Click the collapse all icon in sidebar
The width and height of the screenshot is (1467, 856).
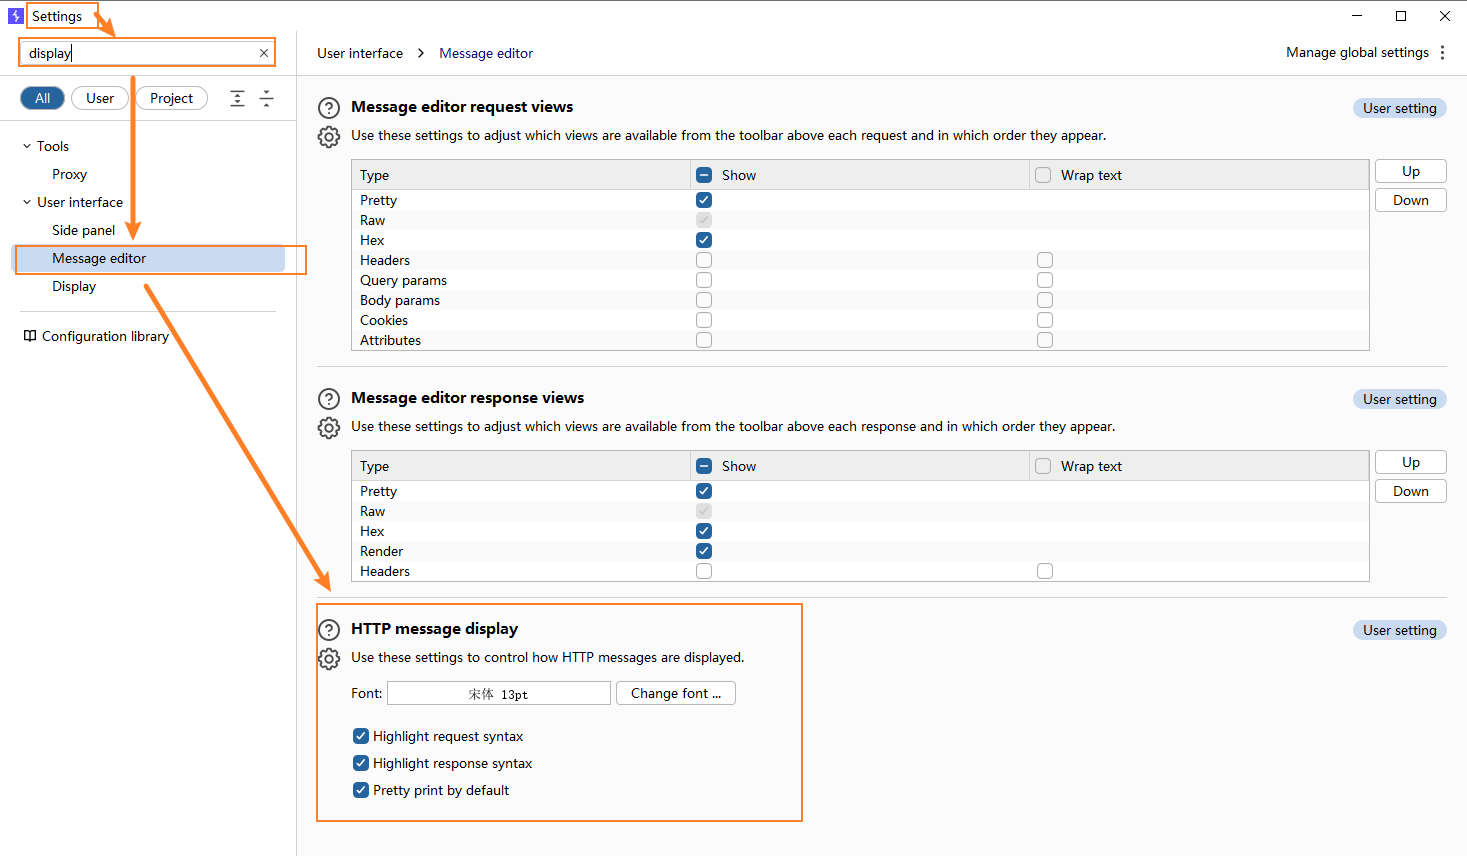pos(267,98)
